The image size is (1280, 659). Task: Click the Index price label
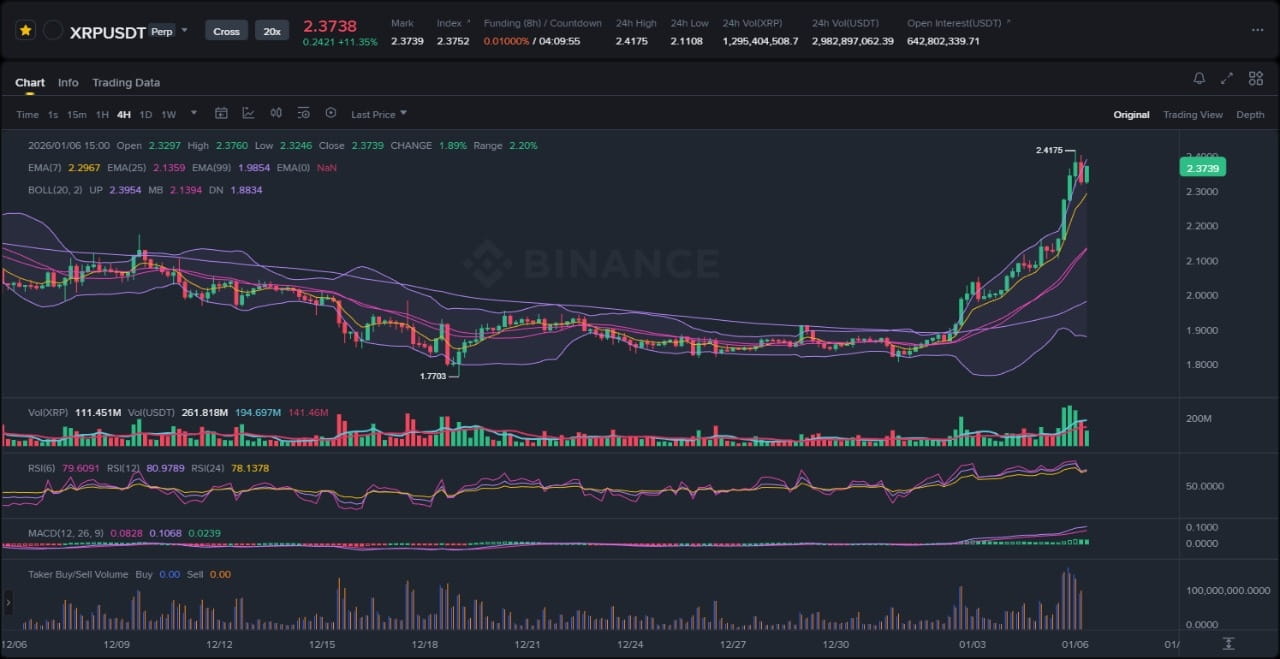[449, 23]
